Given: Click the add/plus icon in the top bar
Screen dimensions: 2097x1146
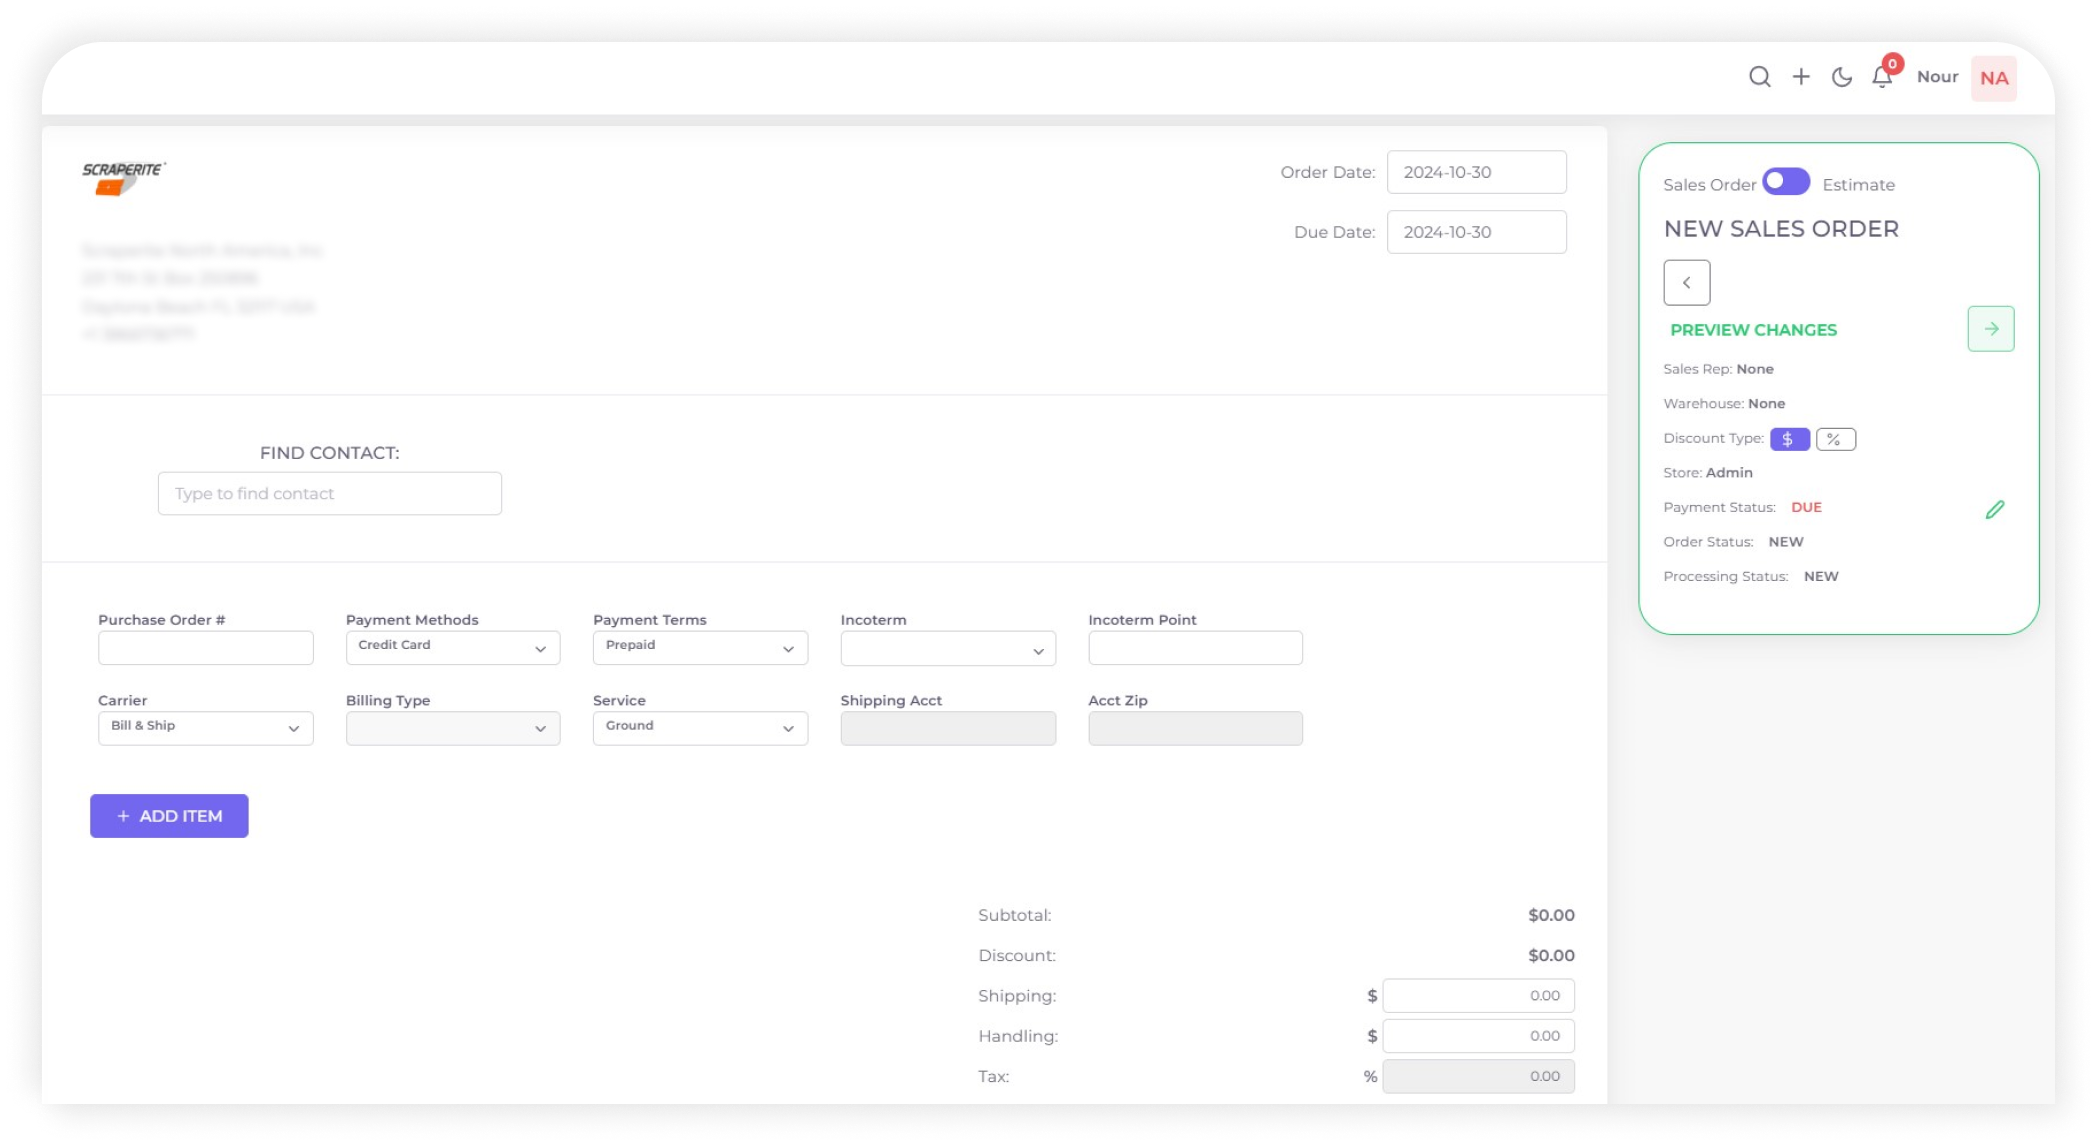Looking at the screenshot, I should [1801, 78].
